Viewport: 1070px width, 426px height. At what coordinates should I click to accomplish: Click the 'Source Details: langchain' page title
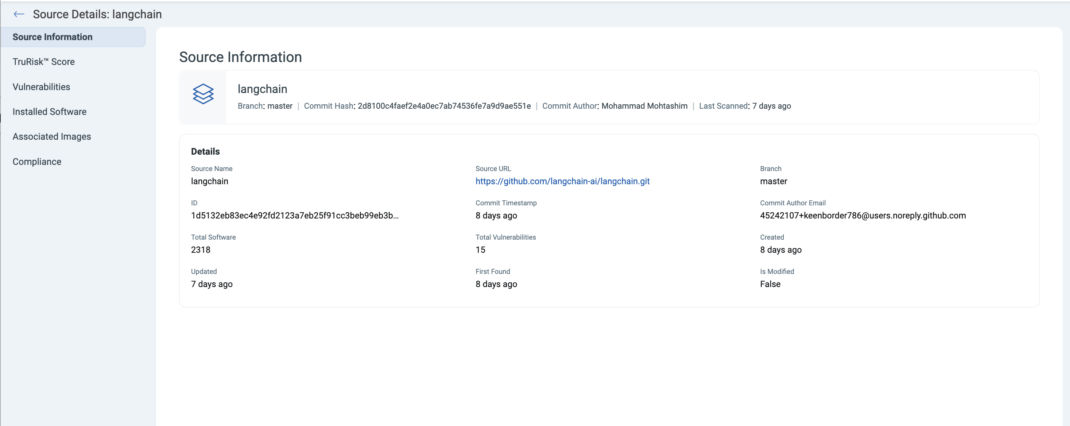coord(98,14)
